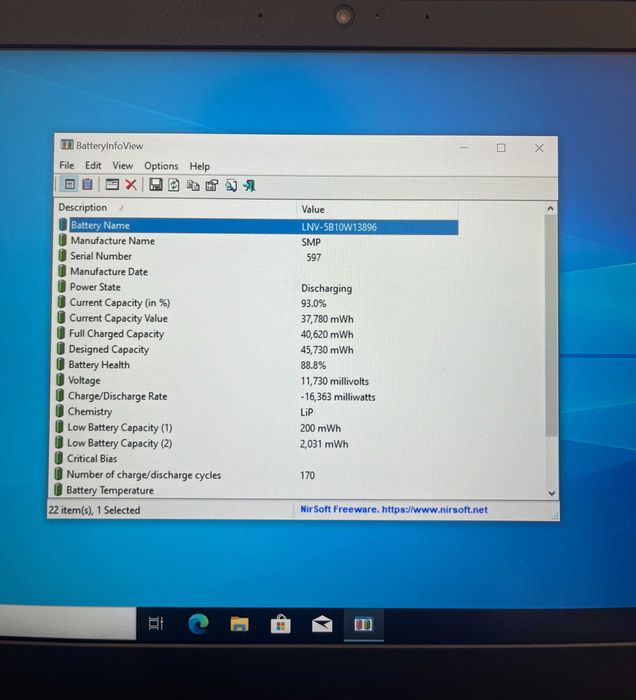The height and width of the screenshot is (700, 636).
Task: Sort by the Value column header
Action: click(x=377, y=209)
